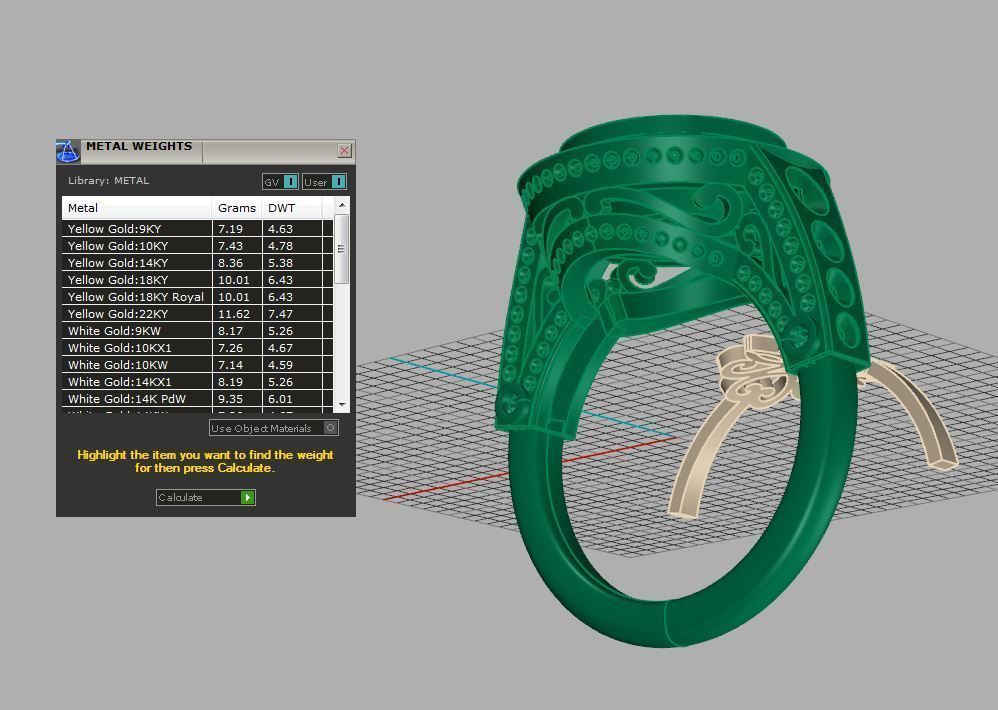Click the Calculate button
998x710 pixels.
(x=206, y=498)
